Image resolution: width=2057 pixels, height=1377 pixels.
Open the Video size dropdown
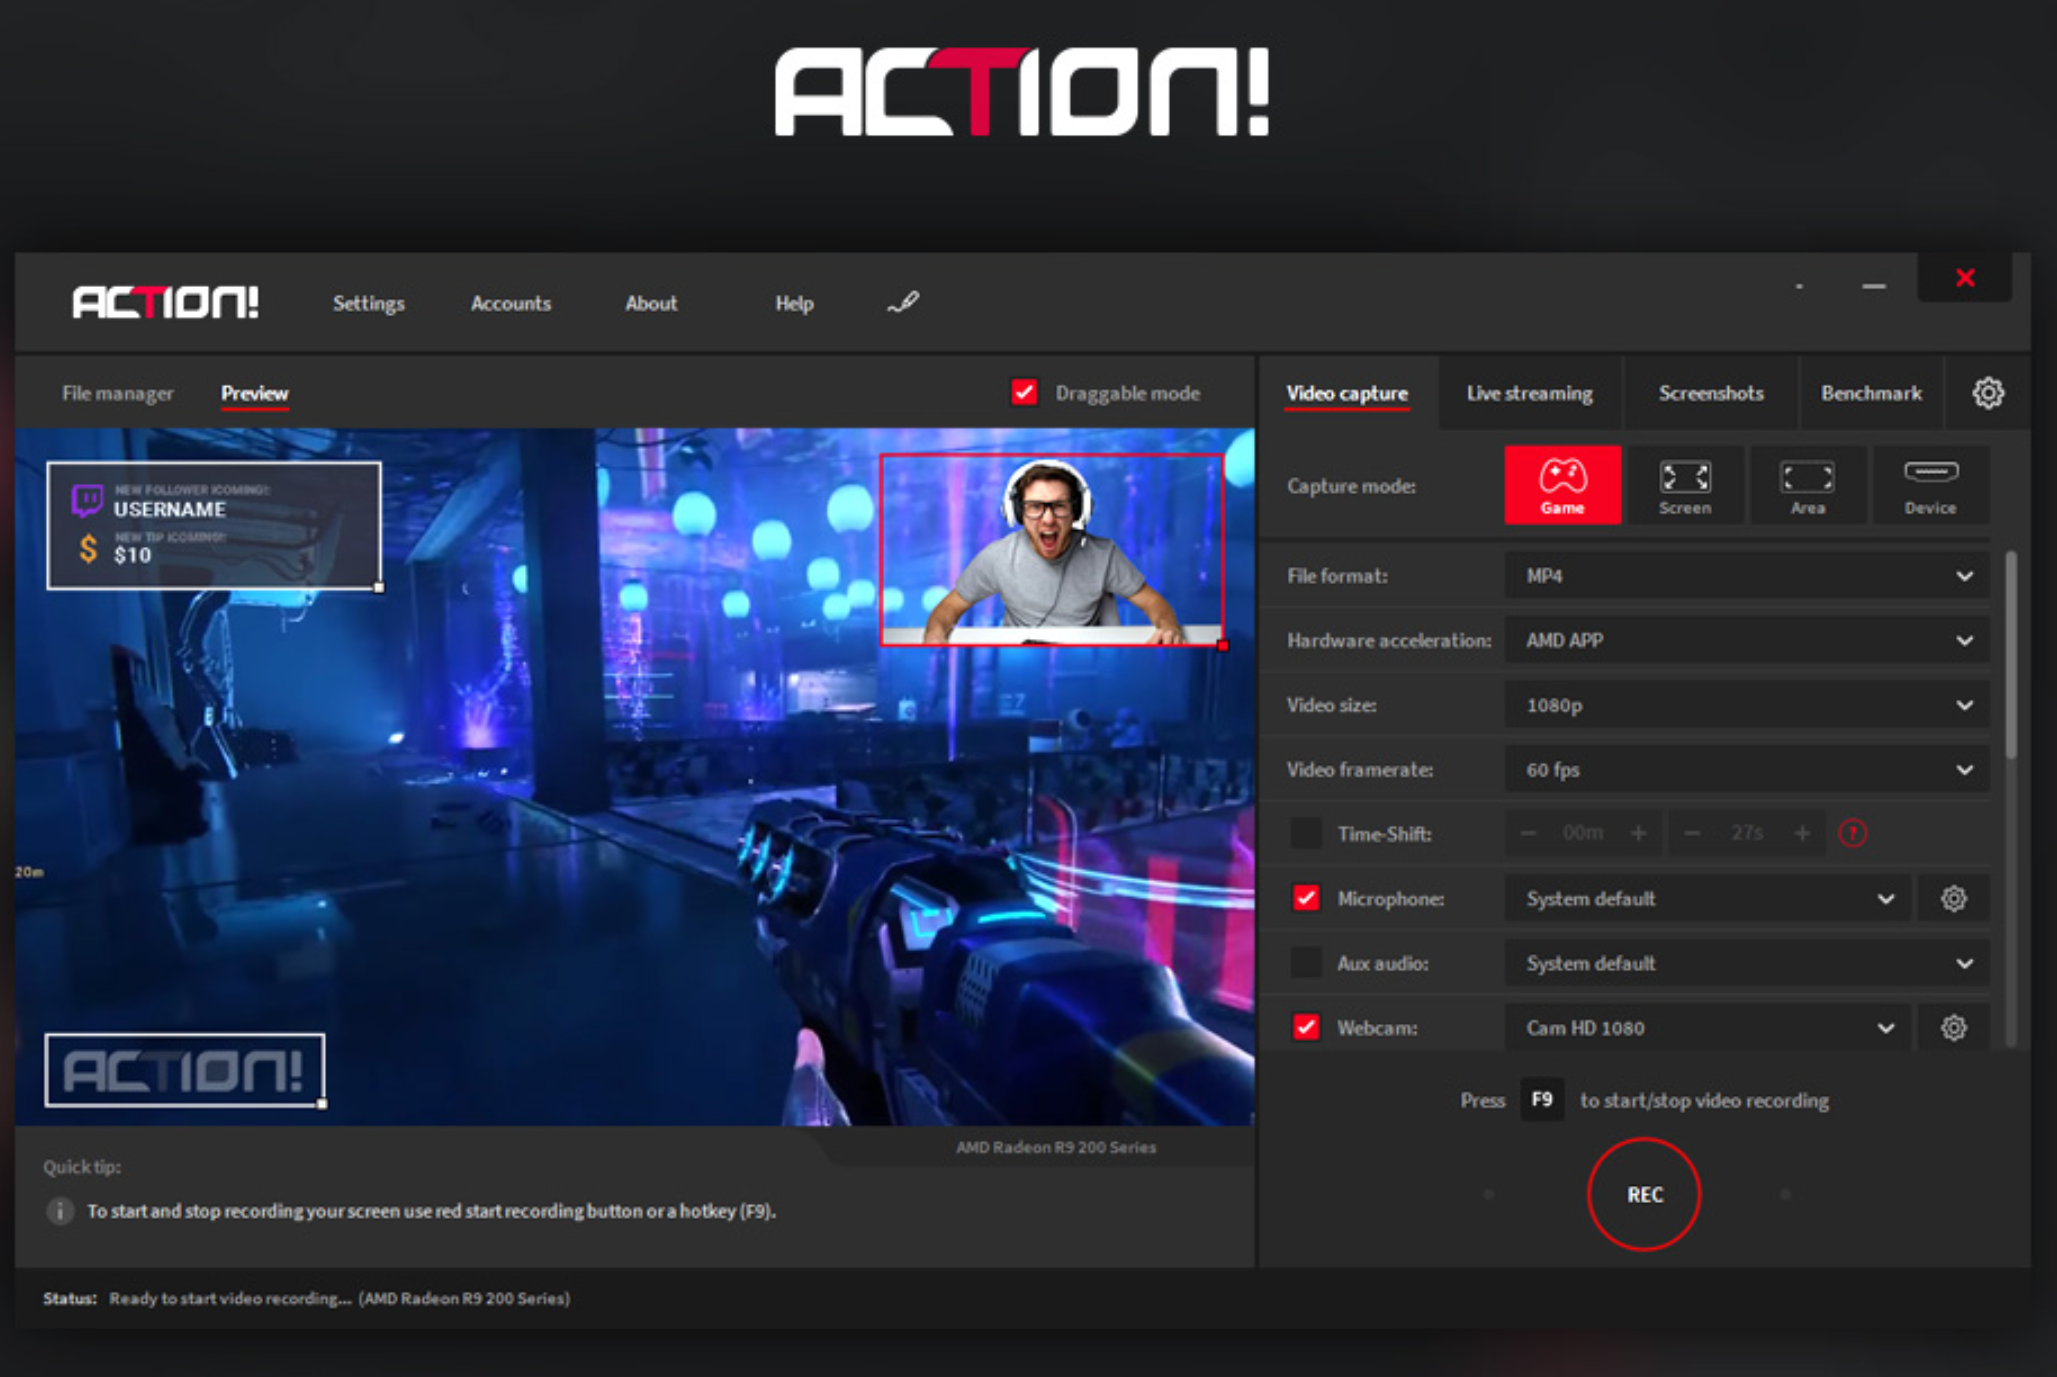pos(1747,705)
